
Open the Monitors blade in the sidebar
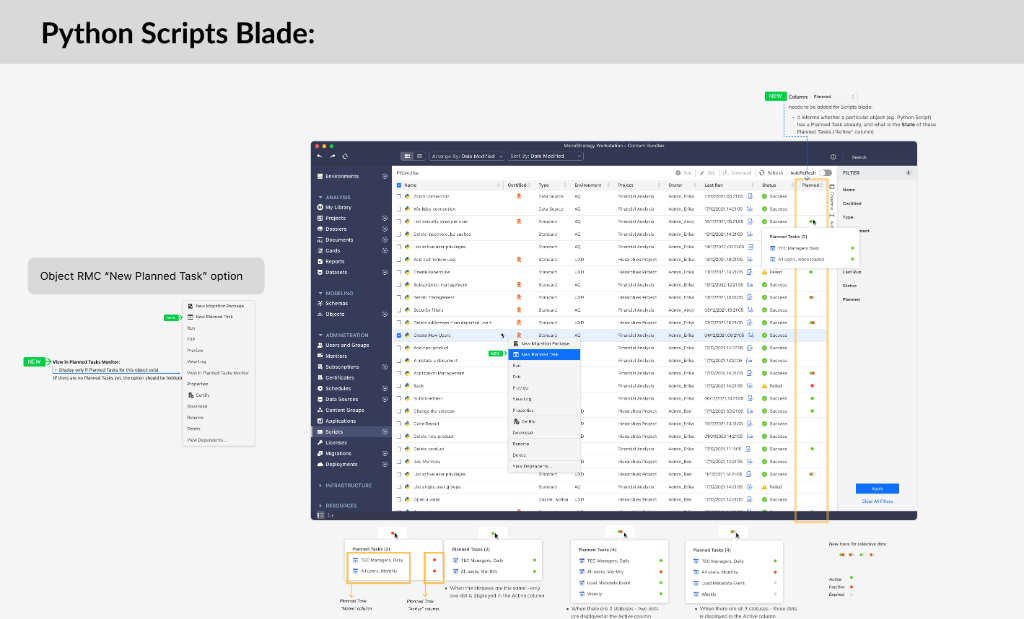tap(338, 354)
